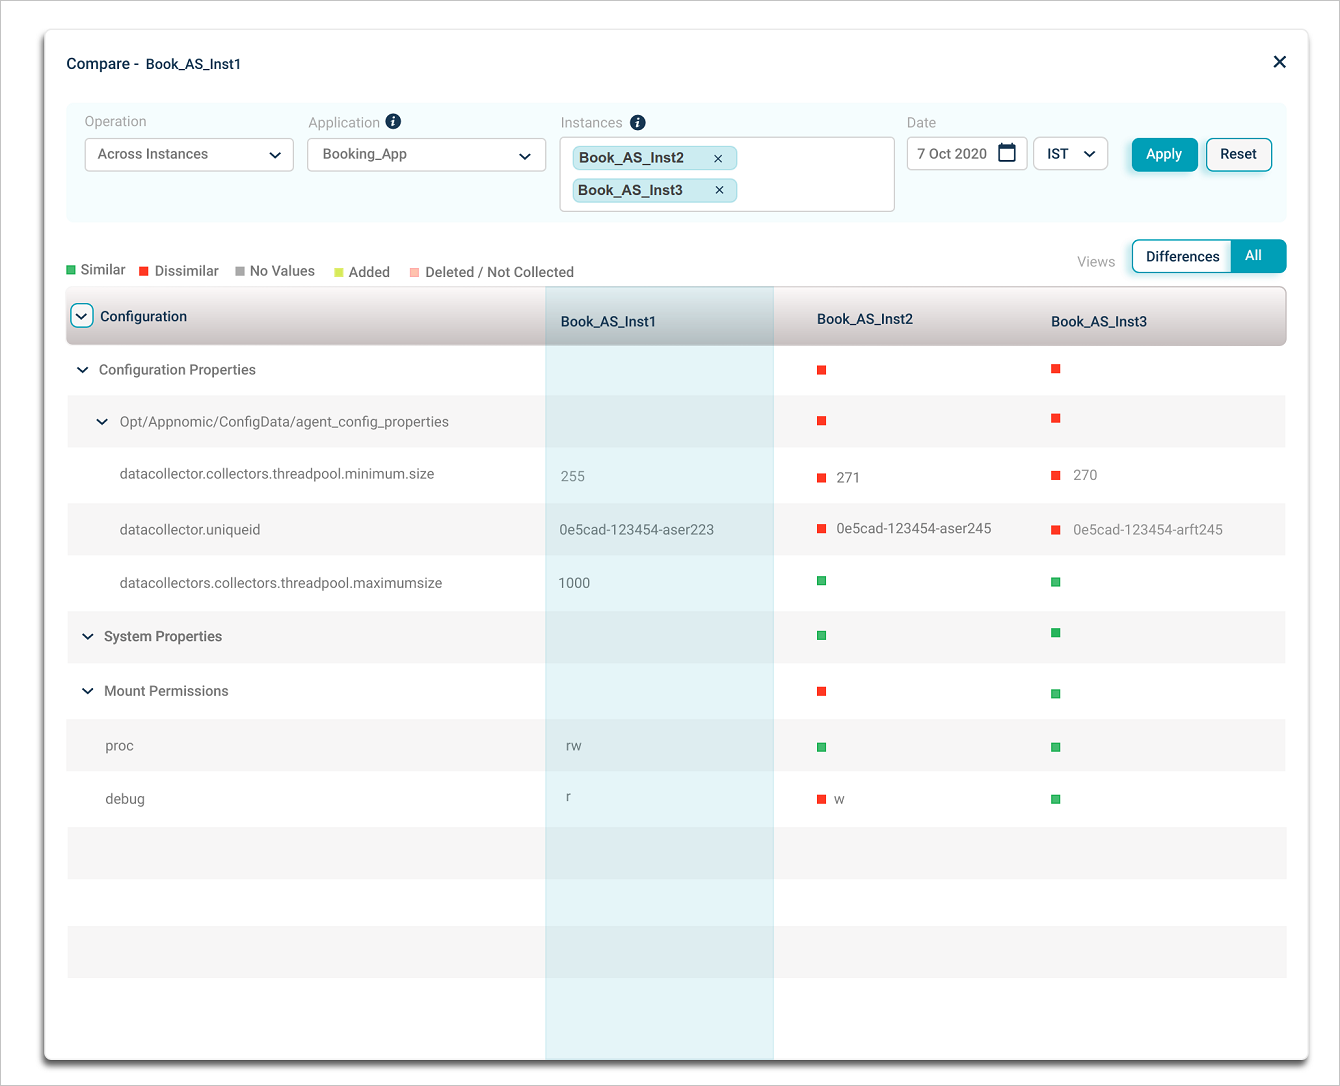Open the Operation dropdown Across Instances
Image resolution: width=1340 pixels, height=1086 pixels.
pyautogui.click(x=189, y=154)
